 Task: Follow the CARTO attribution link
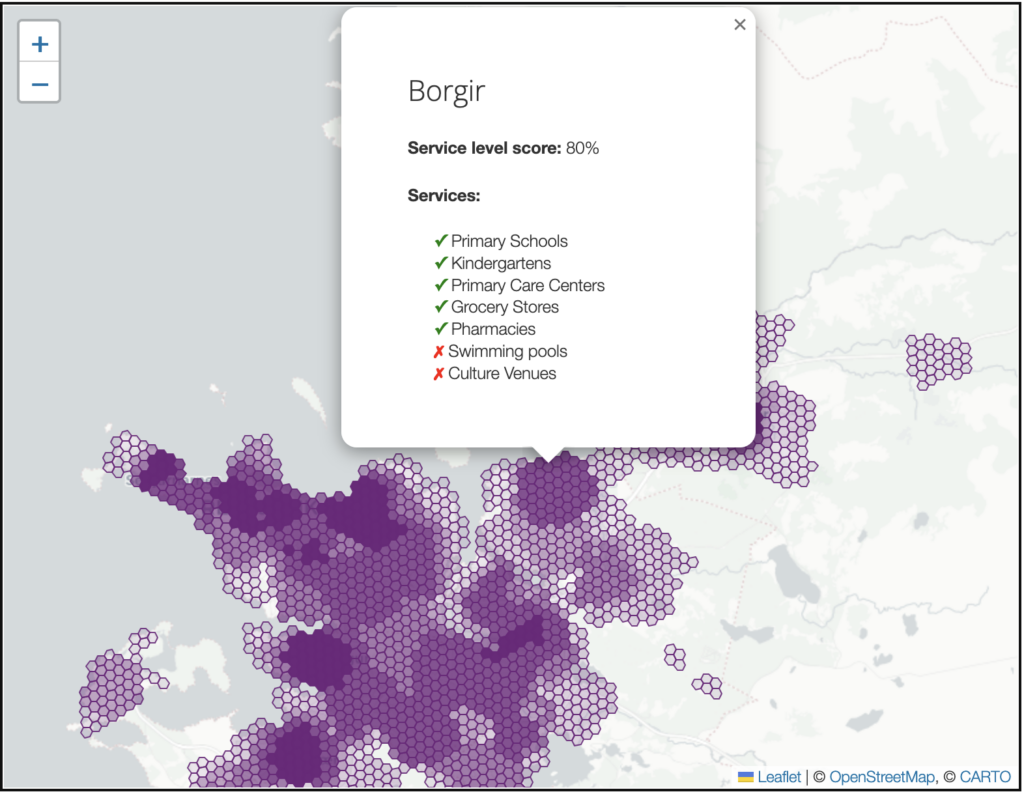(x=986, y=777)
